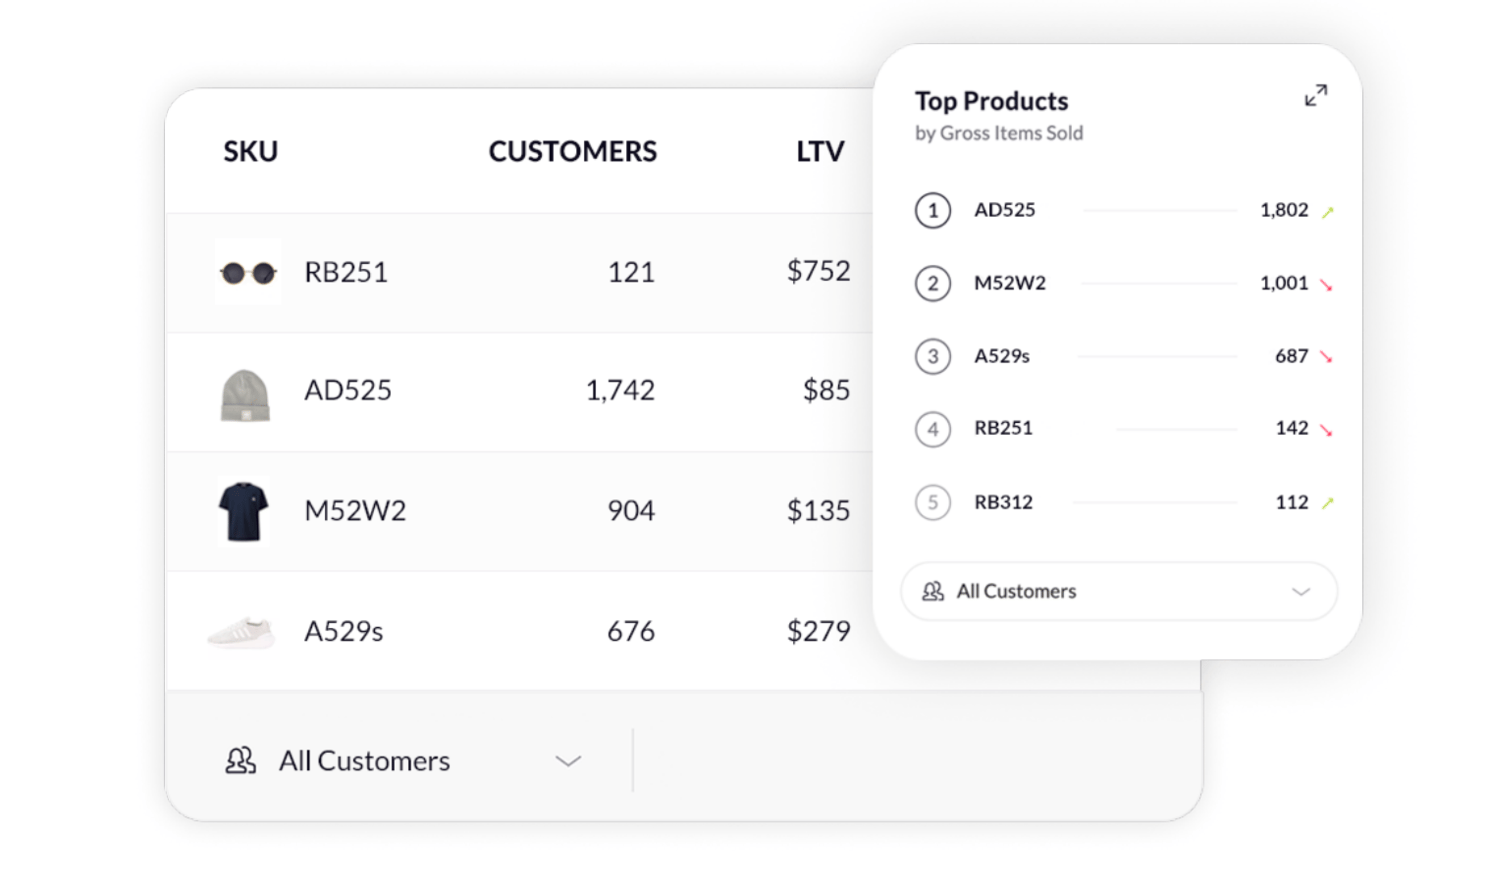The image size is (1488, 891).
Task: Click the SKU column header
Action: (x=250, y=152)
